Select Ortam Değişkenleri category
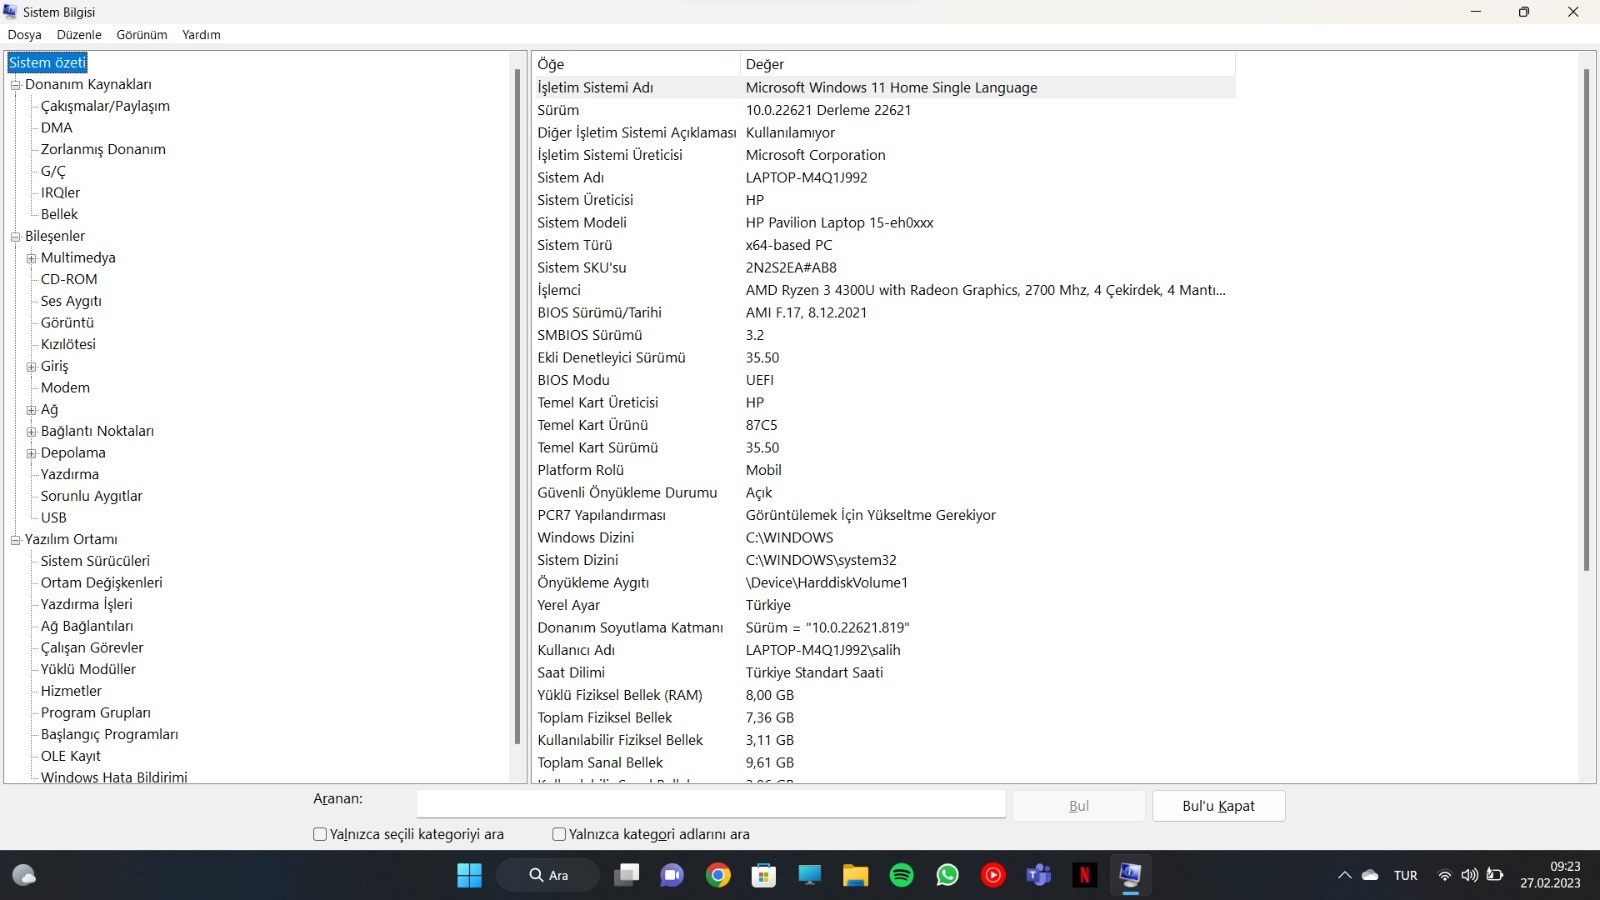The image size is (1600, 900). click(x=101, y=583)
